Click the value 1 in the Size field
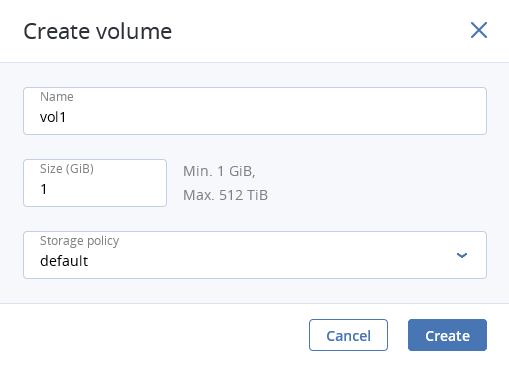This screenshot has width=509, height=365. tap(44, 189)
